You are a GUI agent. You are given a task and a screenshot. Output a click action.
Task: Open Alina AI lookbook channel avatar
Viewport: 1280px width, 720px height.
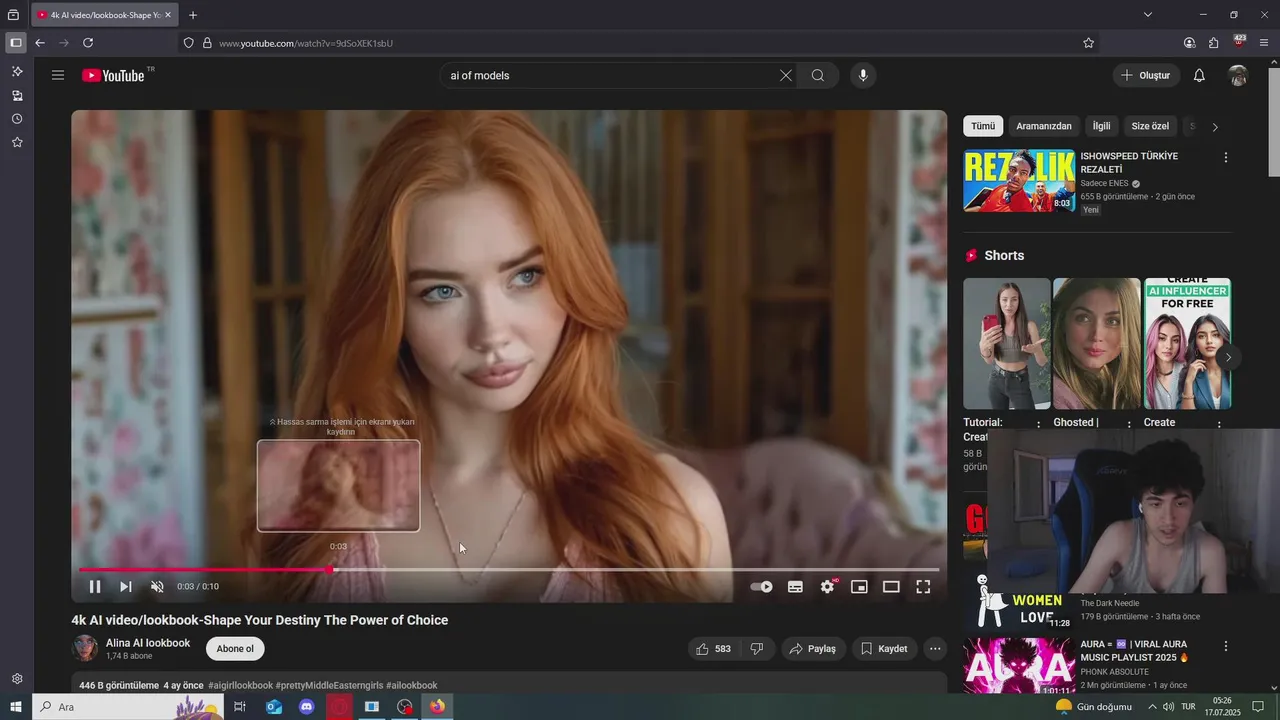tap(85, 648)
